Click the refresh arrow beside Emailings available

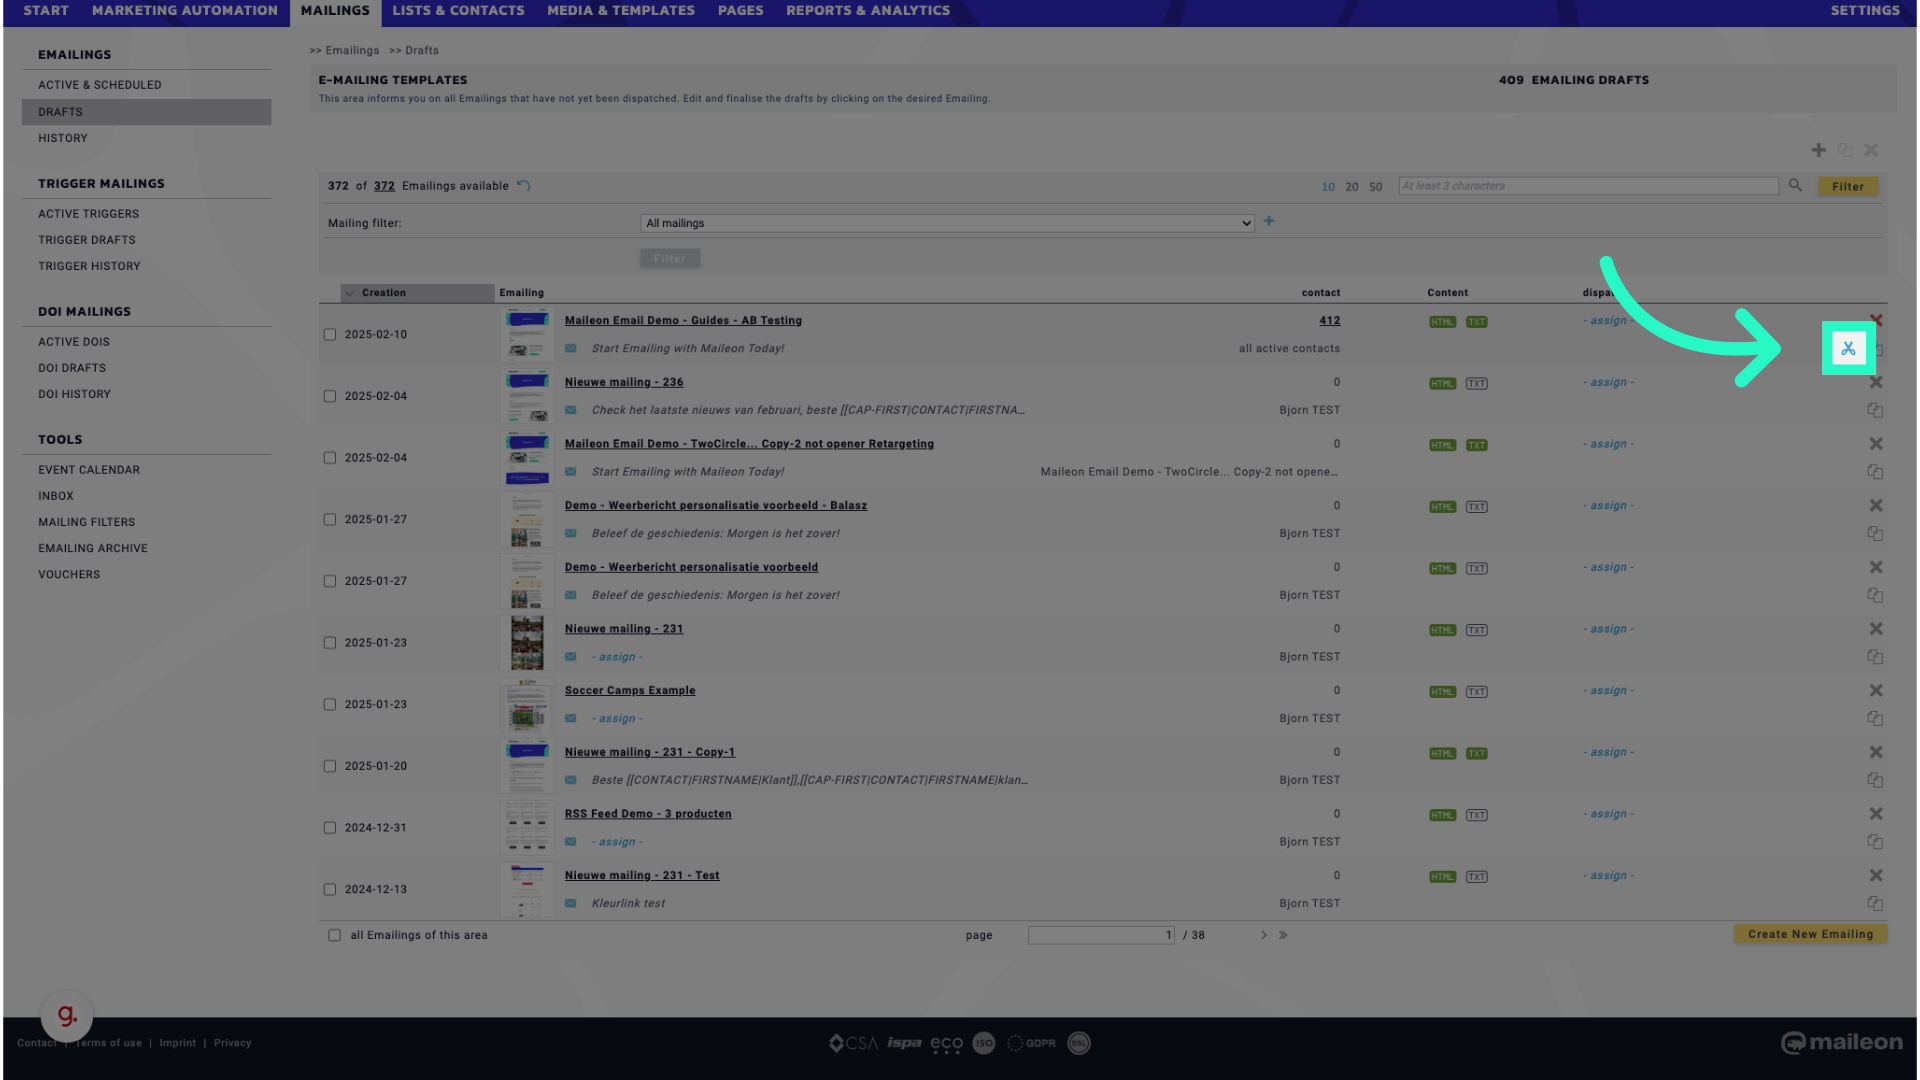point(524,185)
